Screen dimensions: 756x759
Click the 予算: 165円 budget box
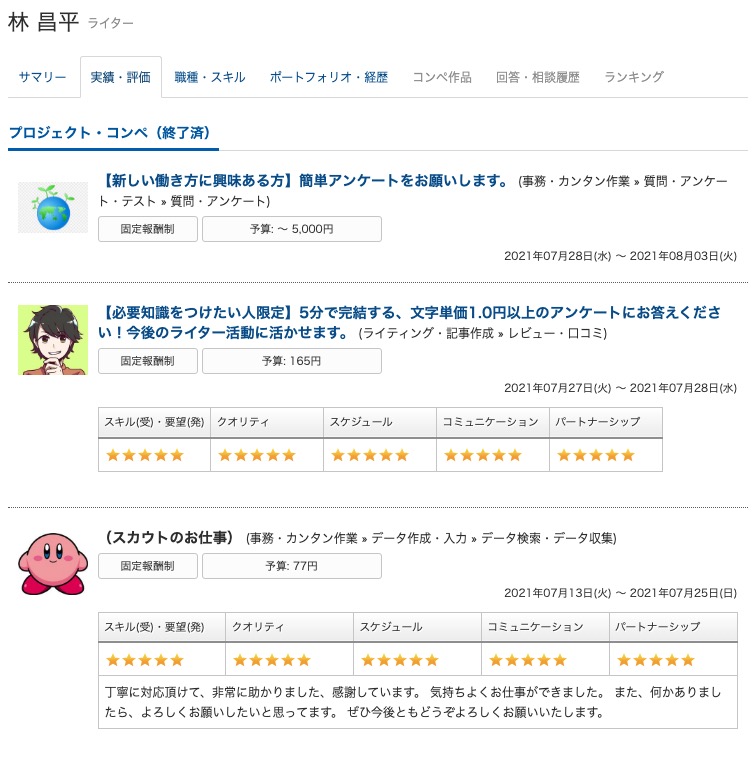coord(292,361)
